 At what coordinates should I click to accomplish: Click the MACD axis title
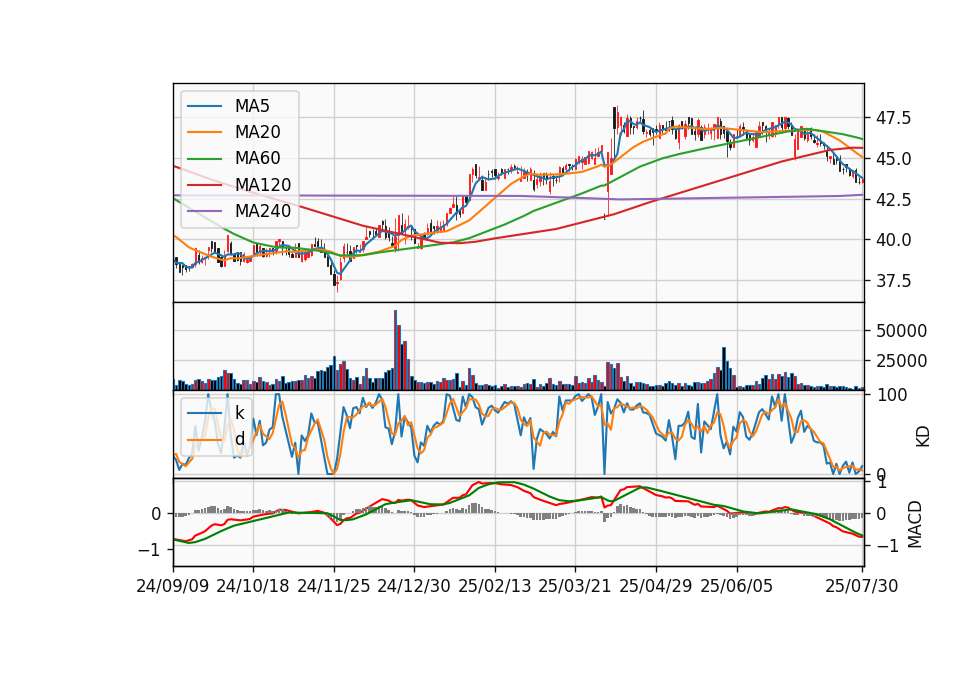point(915,524)
